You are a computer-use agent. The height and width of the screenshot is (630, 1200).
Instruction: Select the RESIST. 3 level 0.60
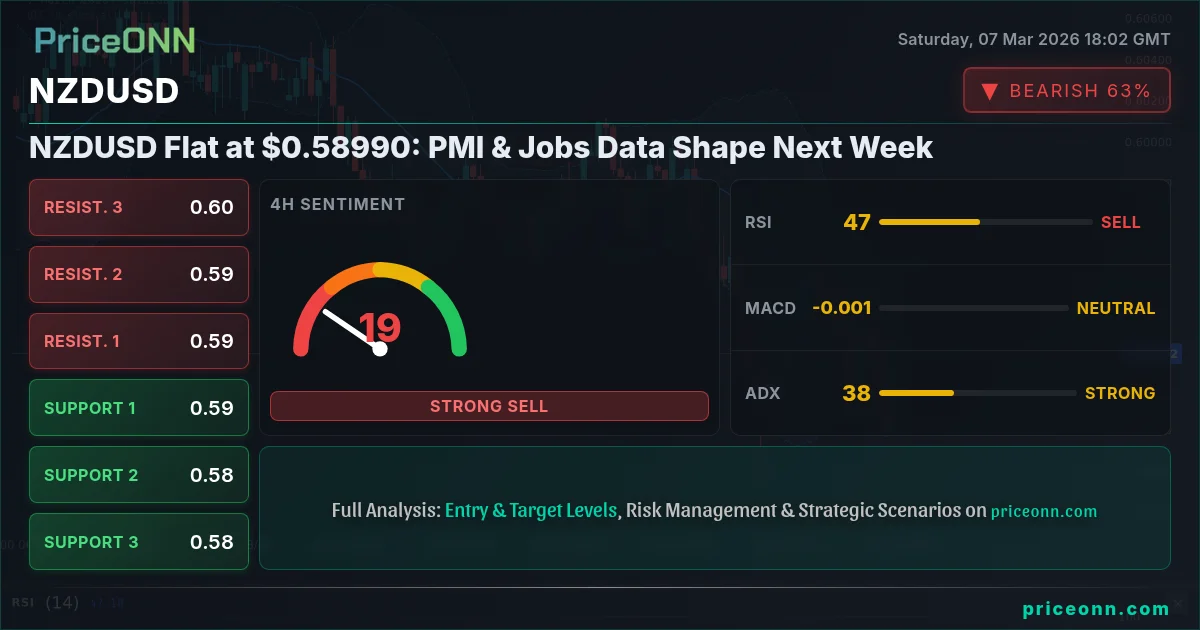coord(139,207)
